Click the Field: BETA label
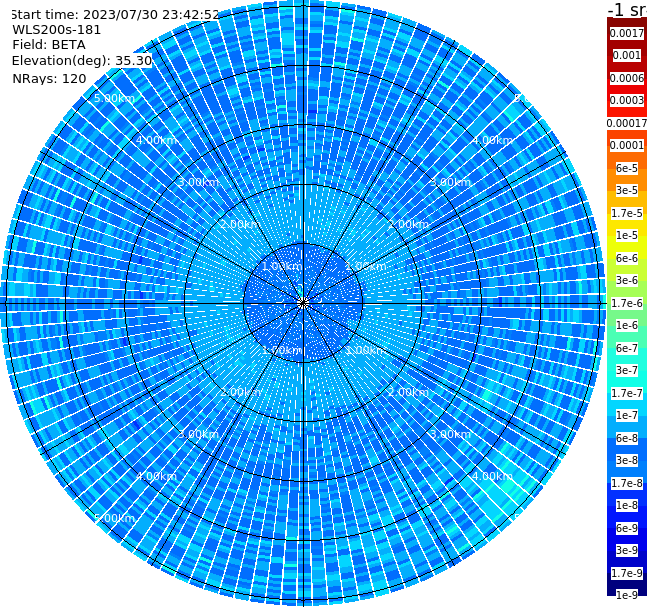647x607 pixels. 49,45
